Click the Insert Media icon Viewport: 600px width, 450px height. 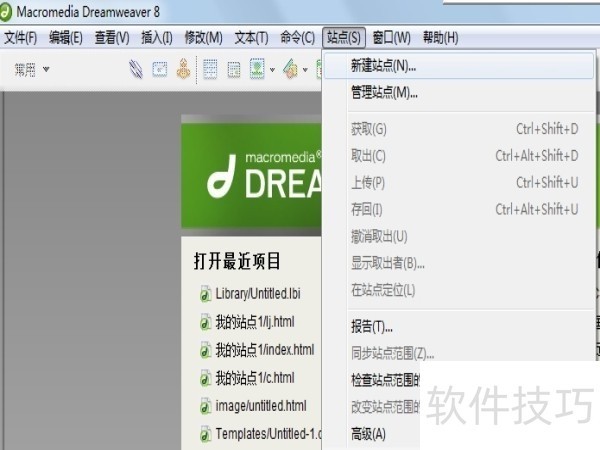(290, 69)
